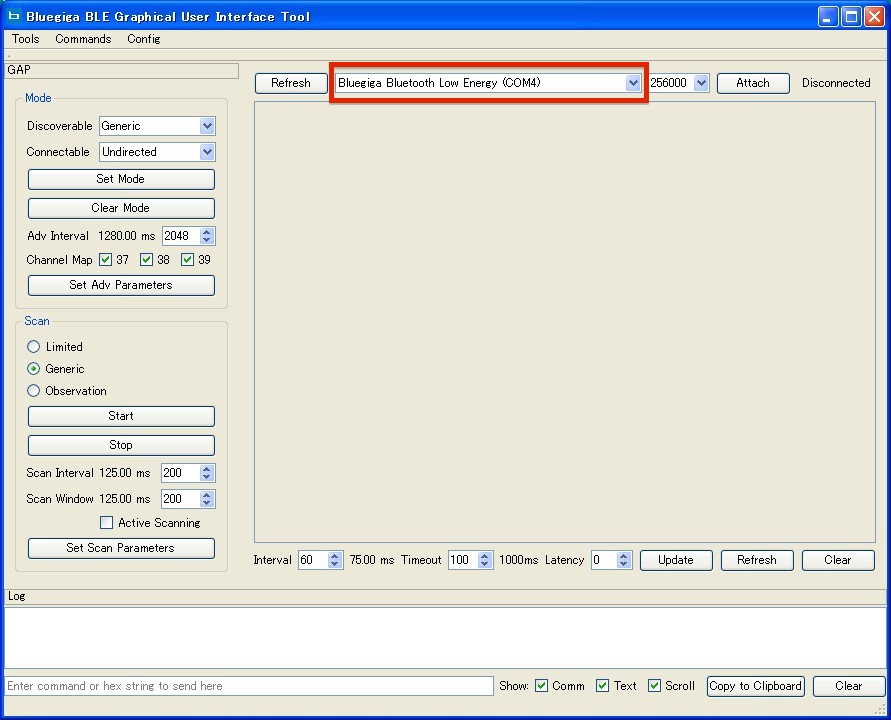This screenshot has height=720, width=891.
Task: Select the Observation scan radio button
Action: click(x=34, y=391)
